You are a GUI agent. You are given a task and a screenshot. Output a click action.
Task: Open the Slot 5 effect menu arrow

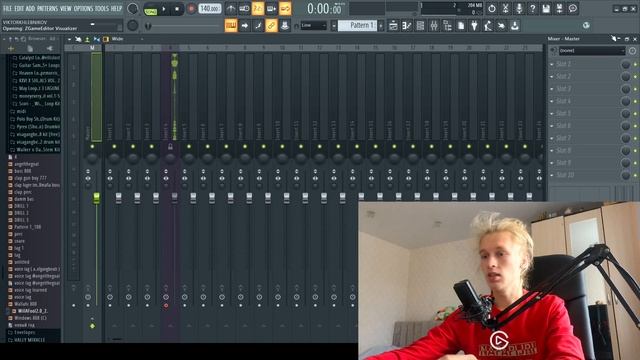pyautogui.click(x=552, y=113)
